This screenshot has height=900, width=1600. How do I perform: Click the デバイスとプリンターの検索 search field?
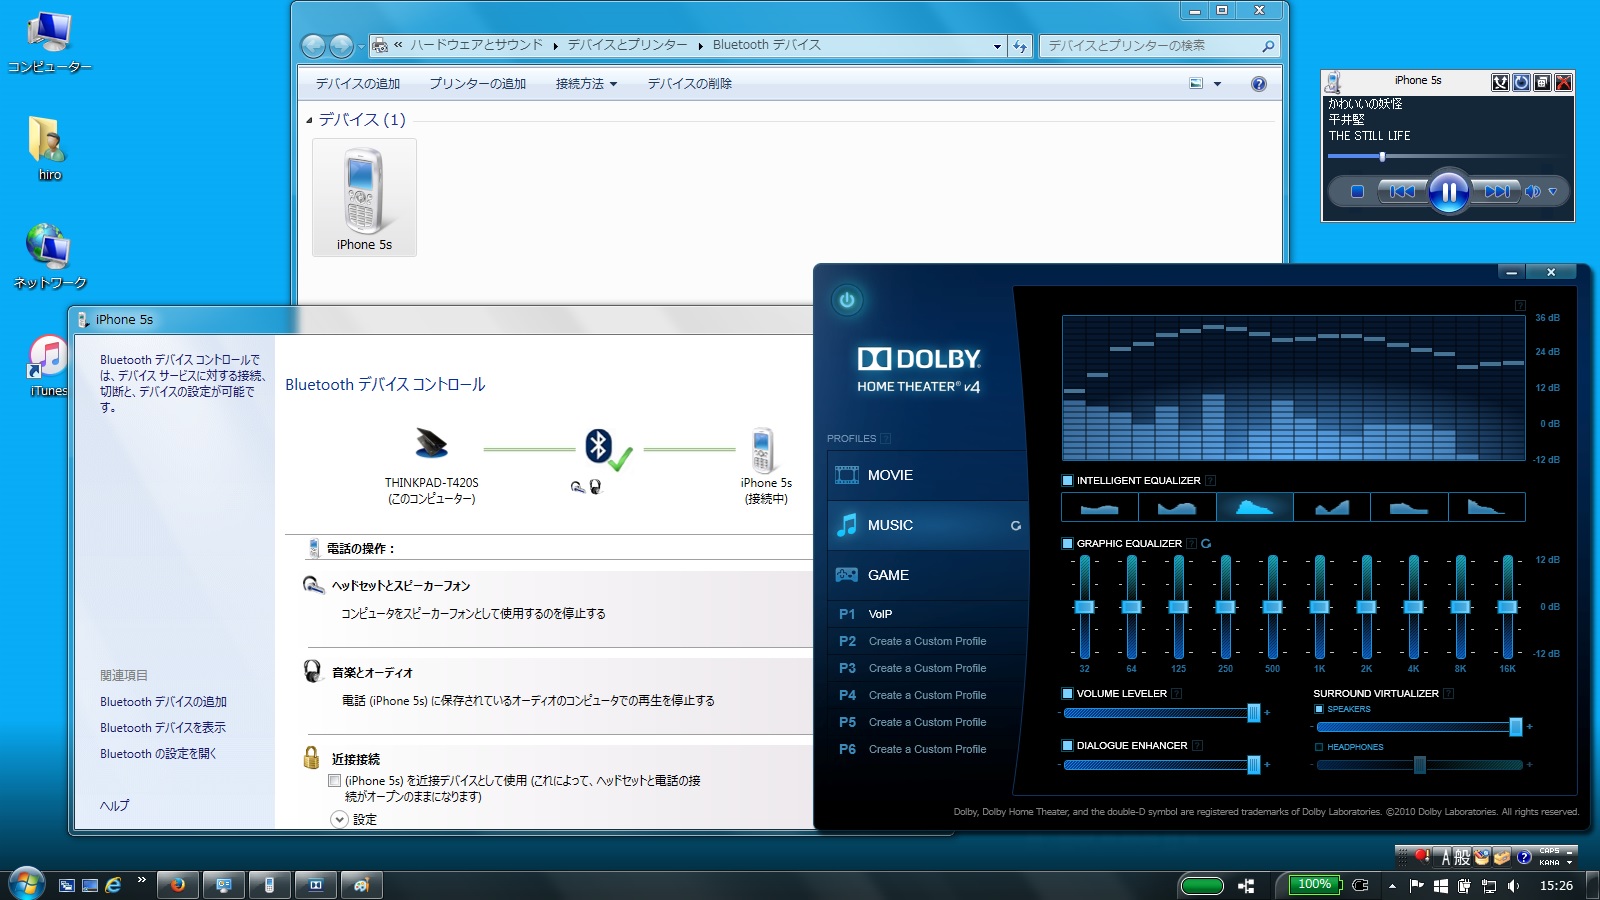pyautogui.click(x=1160, y=46)
